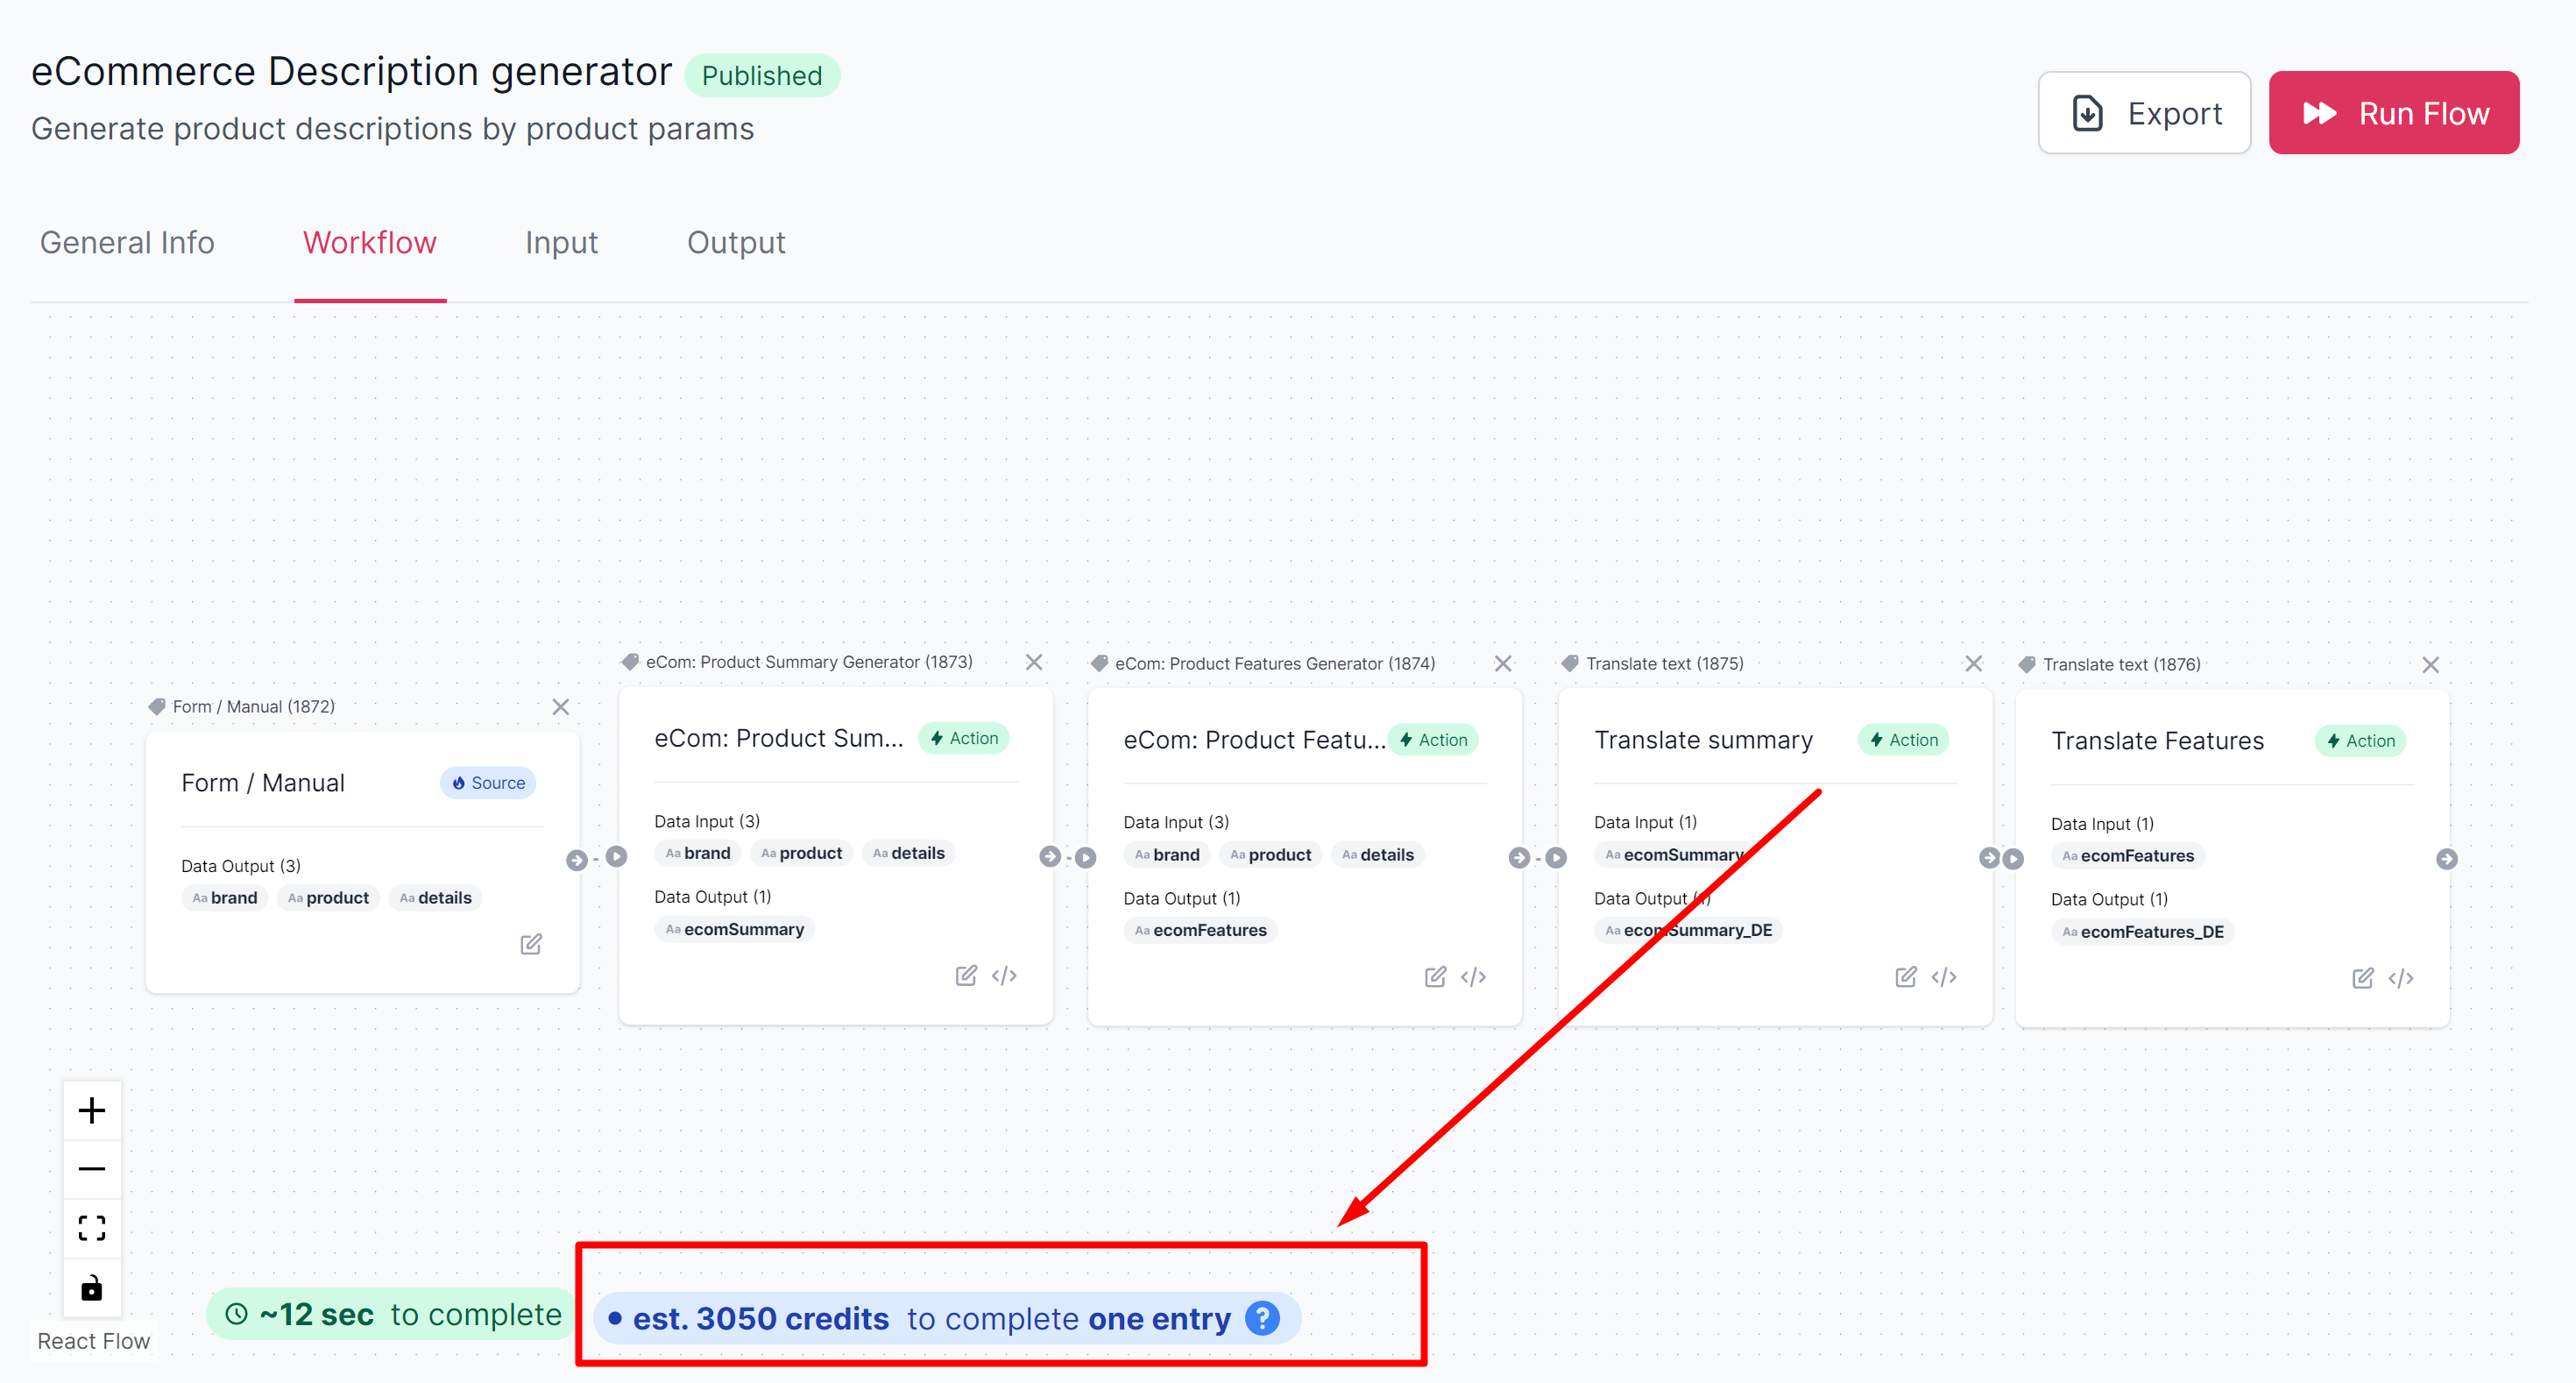The height and width of the screenshot is (1383, 2576).
Task: Open code view for Translate summary node
Action: [1944, 977]
